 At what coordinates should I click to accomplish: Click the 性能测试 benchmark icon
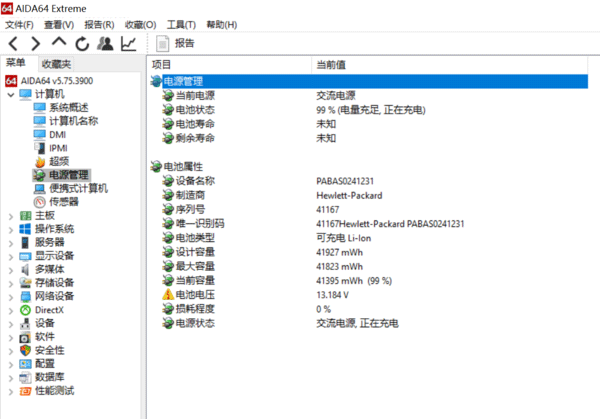tap(25, 391)
